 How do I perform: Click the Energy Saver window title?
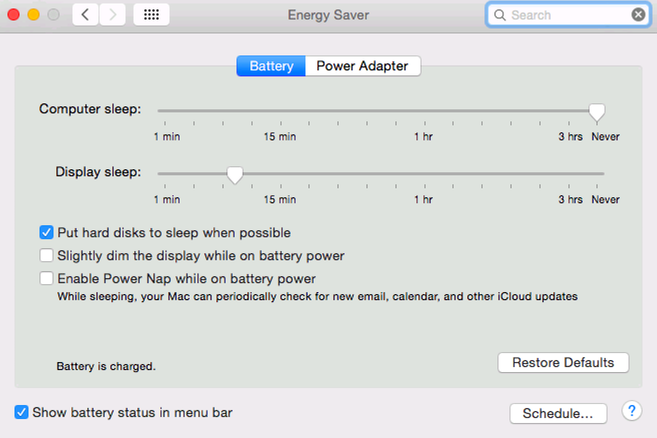pos(328,15)
